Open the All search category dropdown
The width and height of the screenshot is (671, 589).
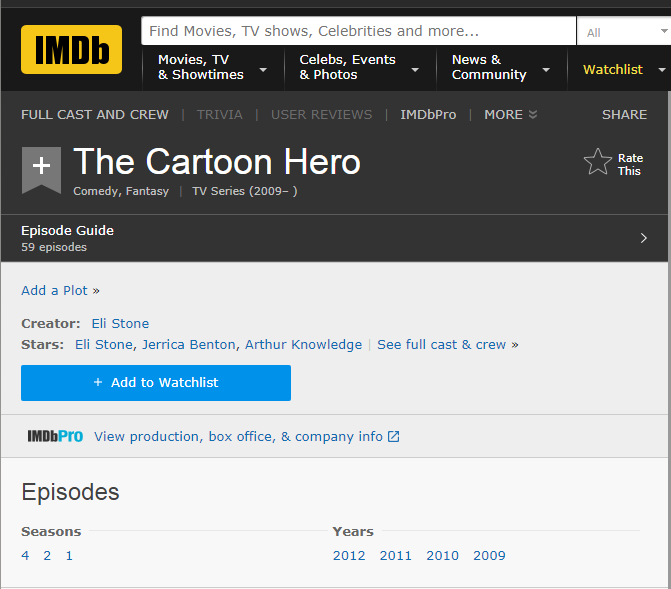[x=624, y=32]
